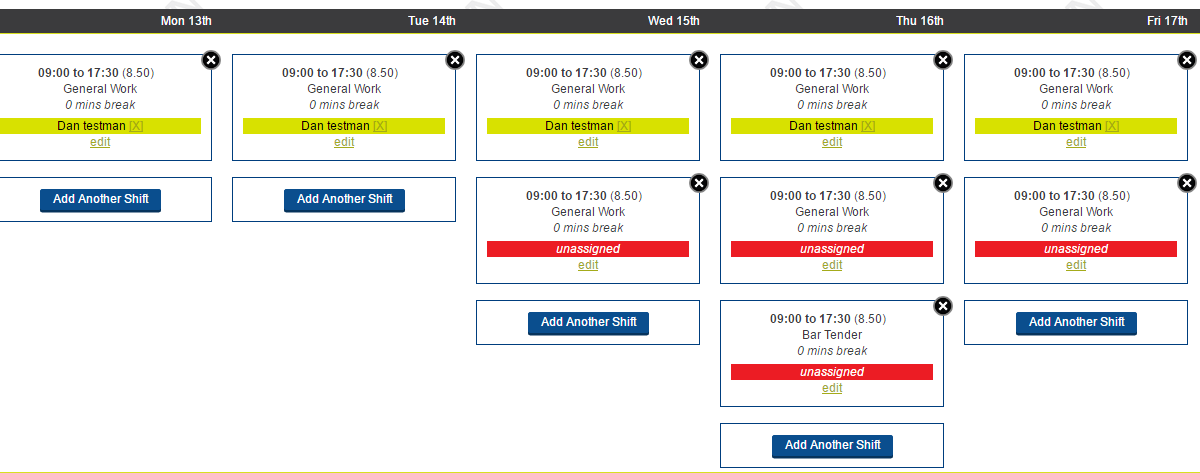This screenshot has height=473, width=1200.
Task: Click Dan testman name on Tuesday shift
Action: pyautogui.click(x=336, y=126)
